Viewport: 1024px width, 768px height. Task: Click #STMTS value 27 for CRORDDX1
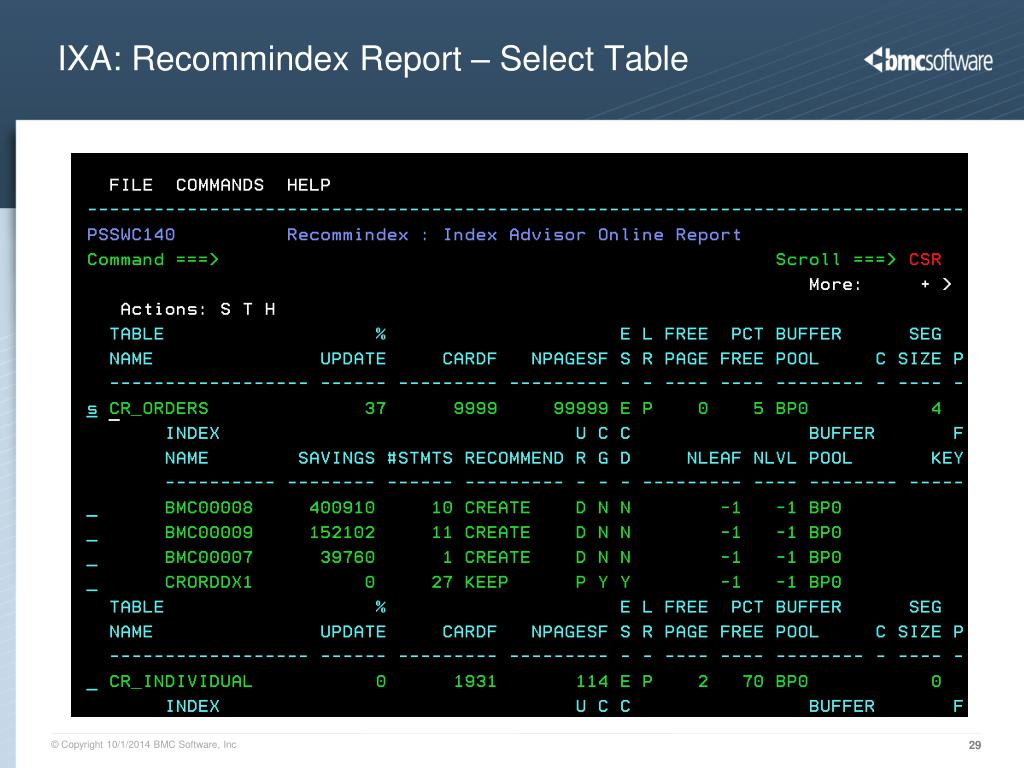[441, 582]
